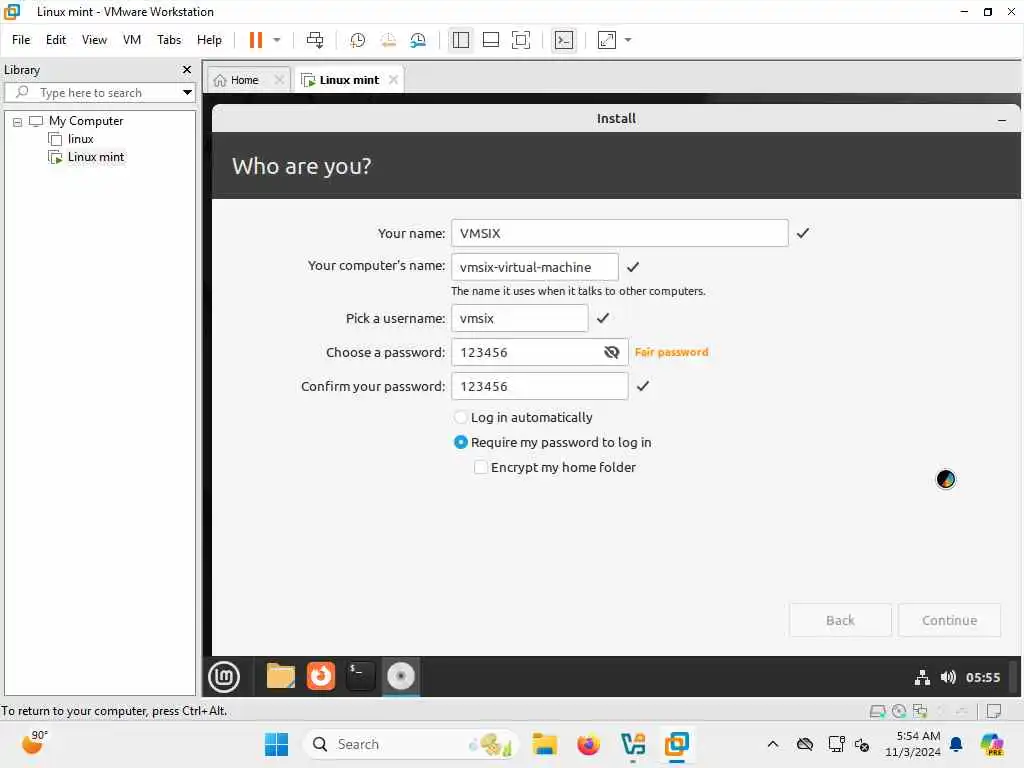
Task: Open the Tabs menu
Action: 169,40
